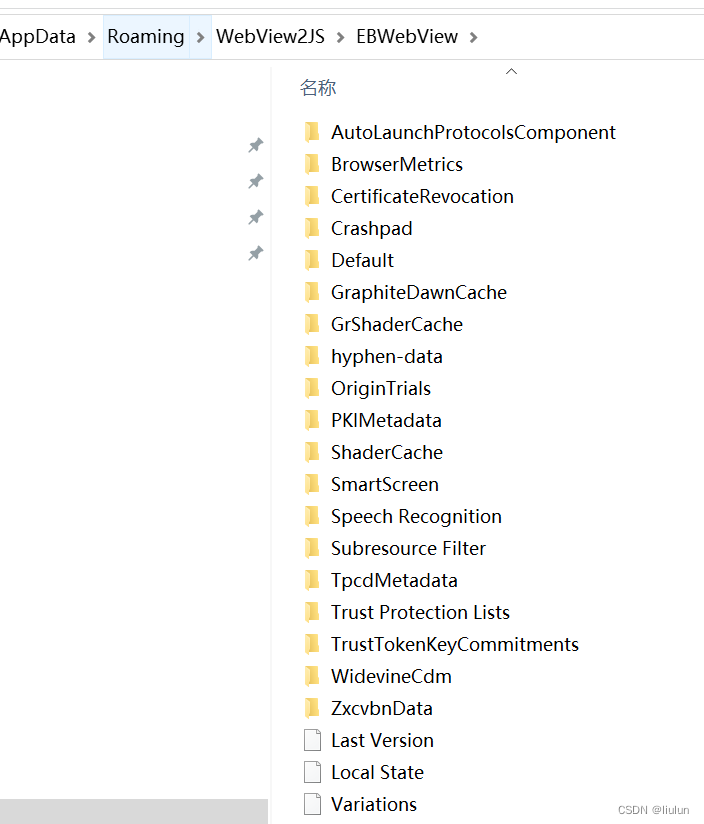Screen dimensions: 704x824
Task: Click the Local State file icon
Action: [x=313, y=772]
